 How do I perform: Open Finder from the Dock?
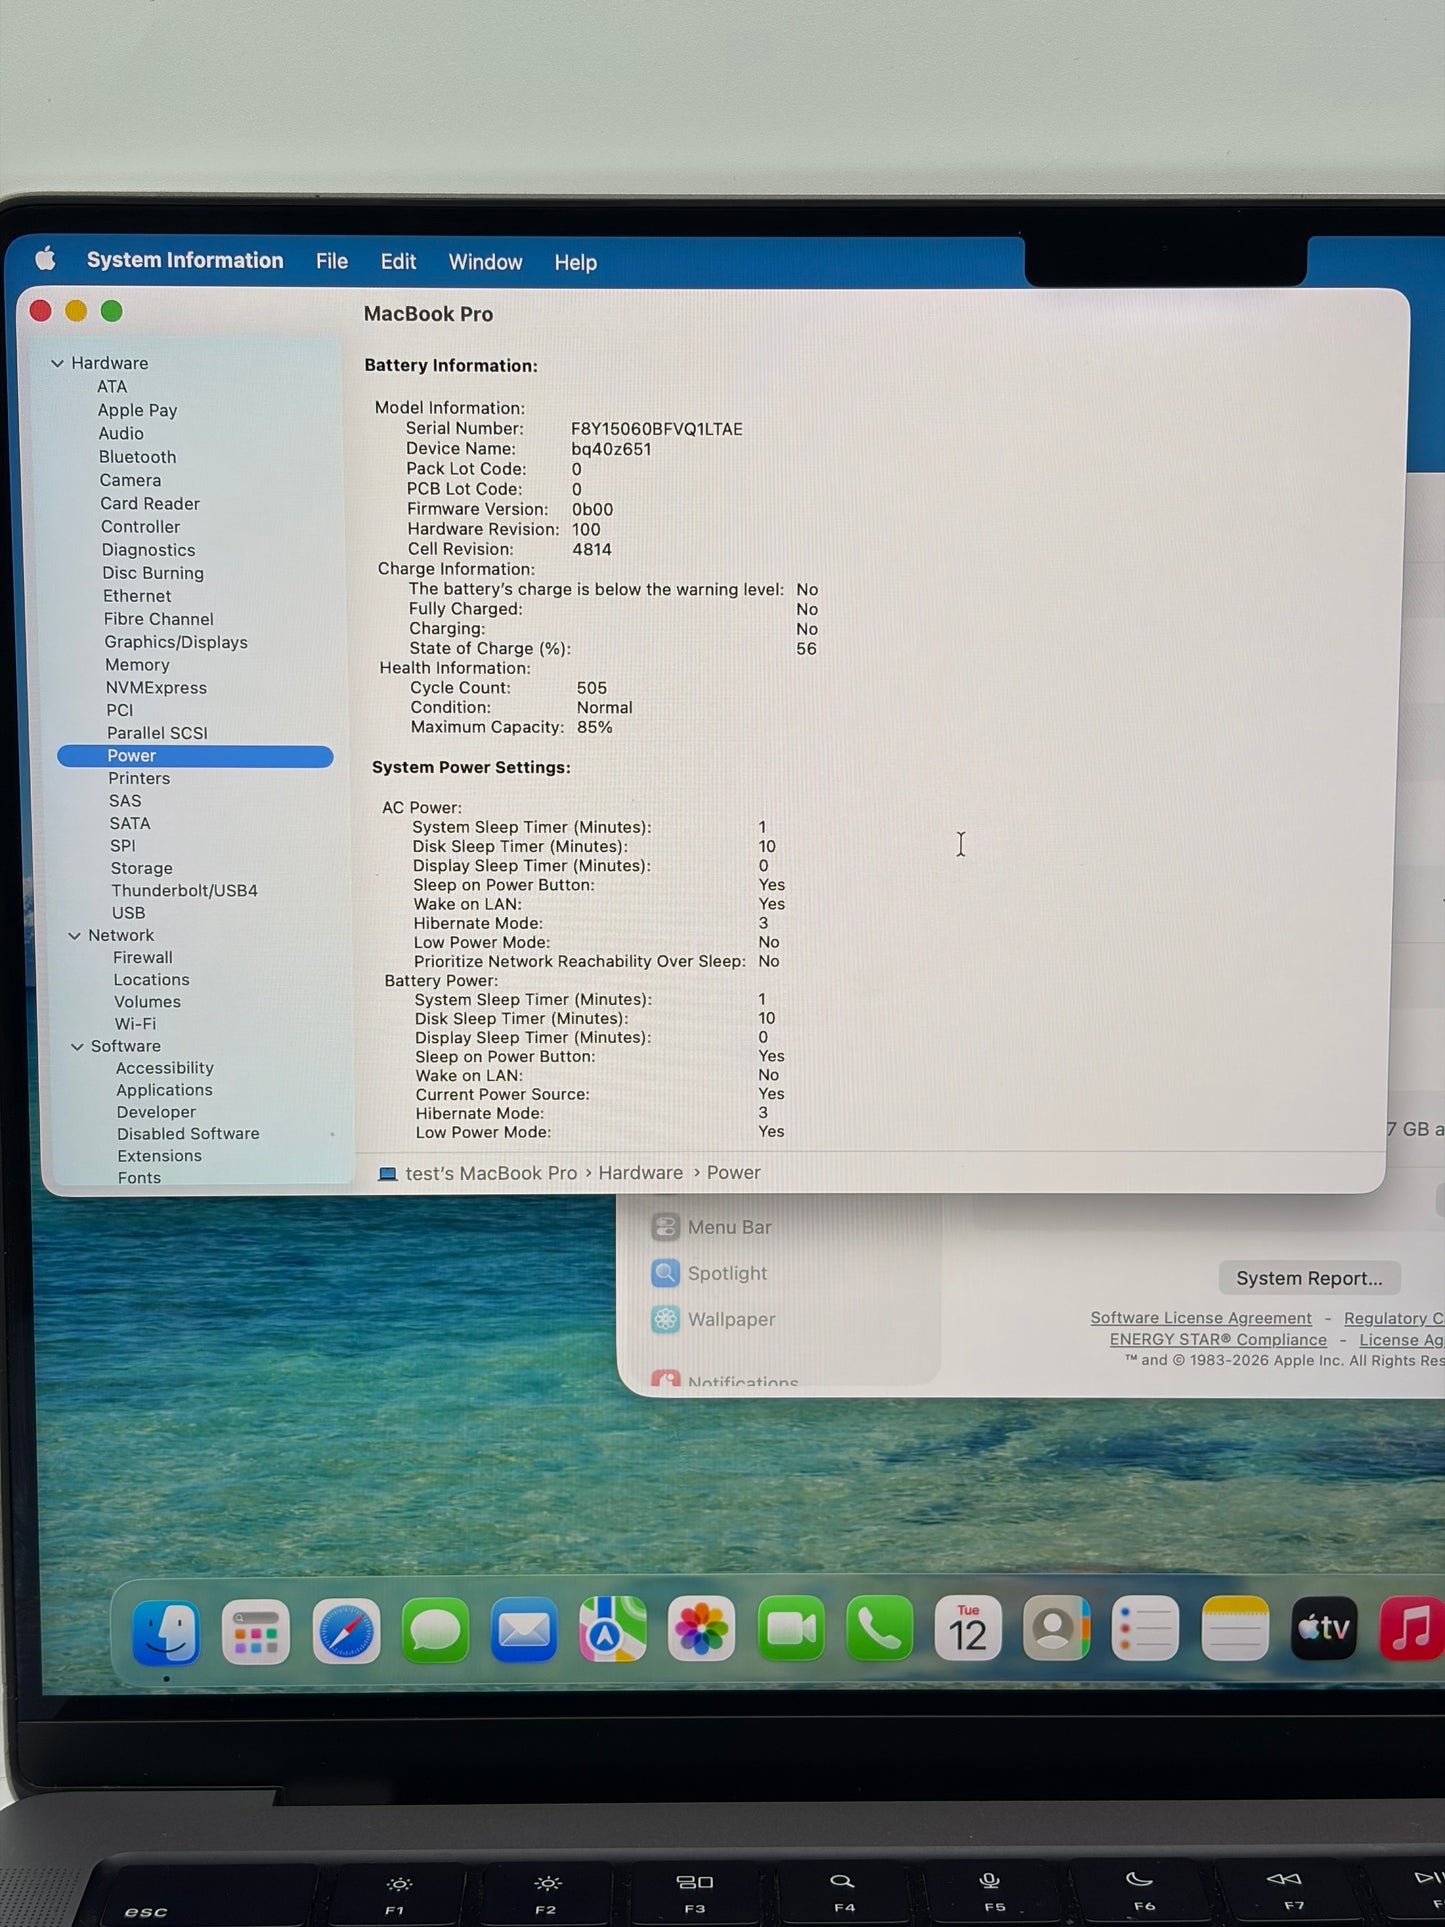166,1633
